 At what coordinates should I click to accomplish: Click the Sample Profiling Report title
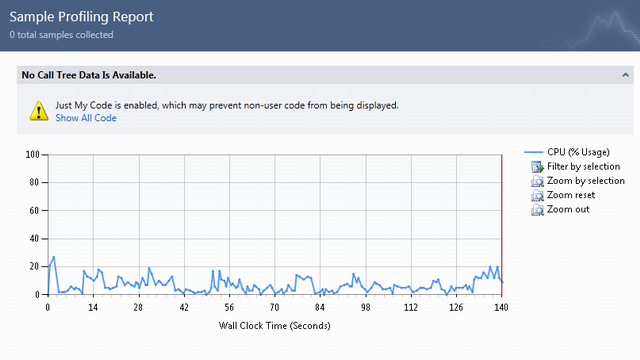tap(81, 17)
